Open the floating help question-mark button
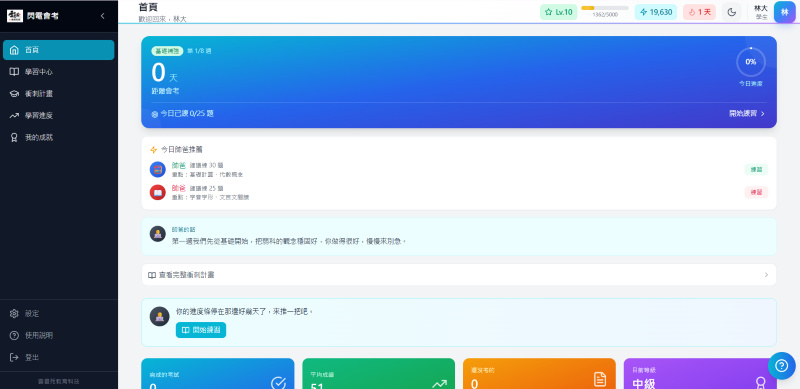Screen dimensions: 800x389 pyautogui.click(x=782, y=366)
